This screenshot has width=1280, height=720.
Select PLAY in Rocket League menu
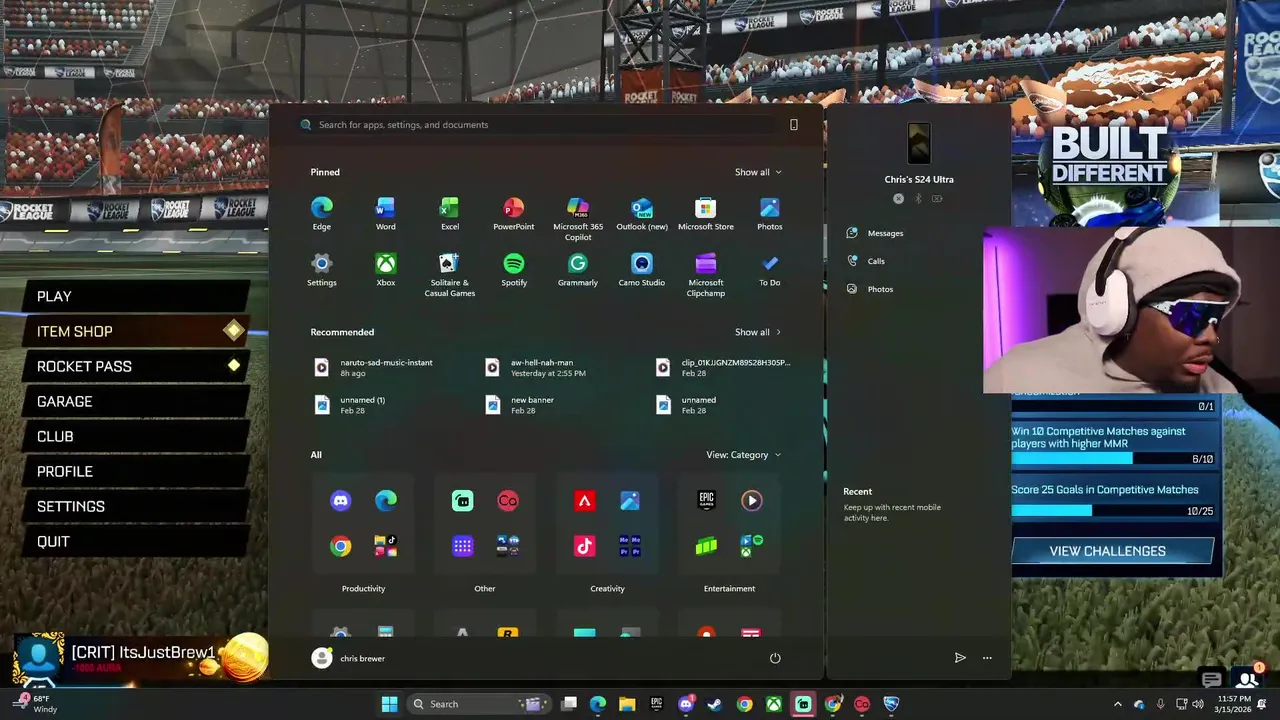[x=136, y=296]
